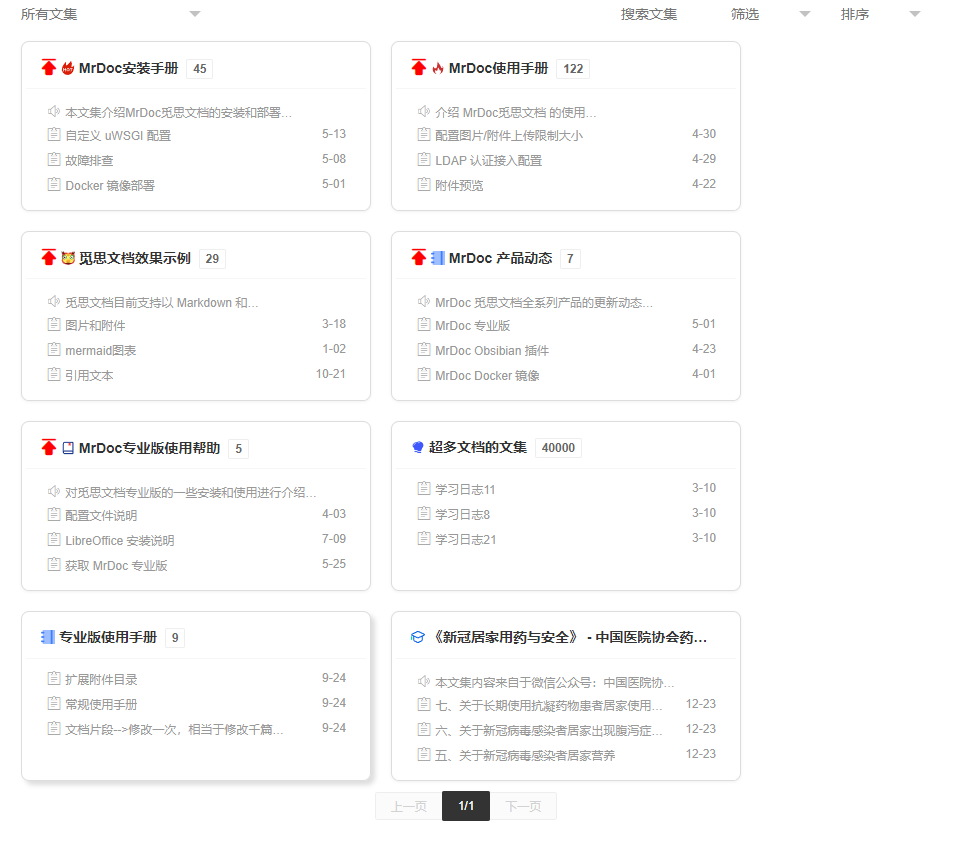Click notebook icon of MrDoc 产品动态
Viewport: 956px width, 844px height.
click(x=438, y=258)
